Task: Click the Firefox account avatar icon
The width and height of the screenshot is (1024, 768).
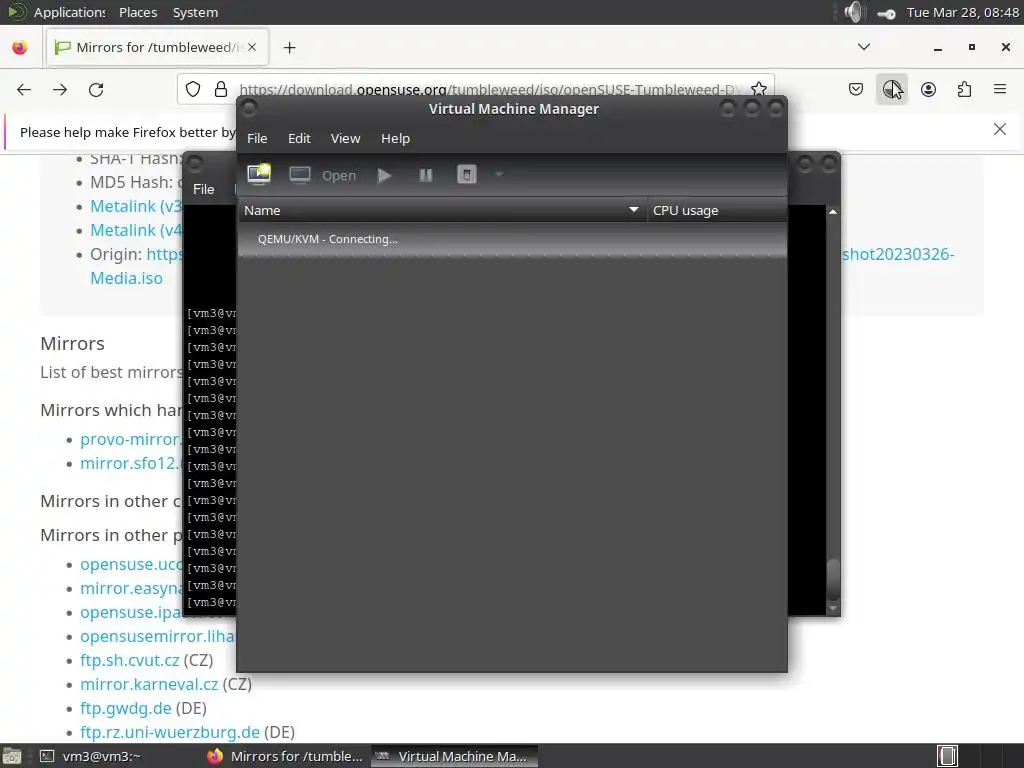Action: [x=928, y=89]
